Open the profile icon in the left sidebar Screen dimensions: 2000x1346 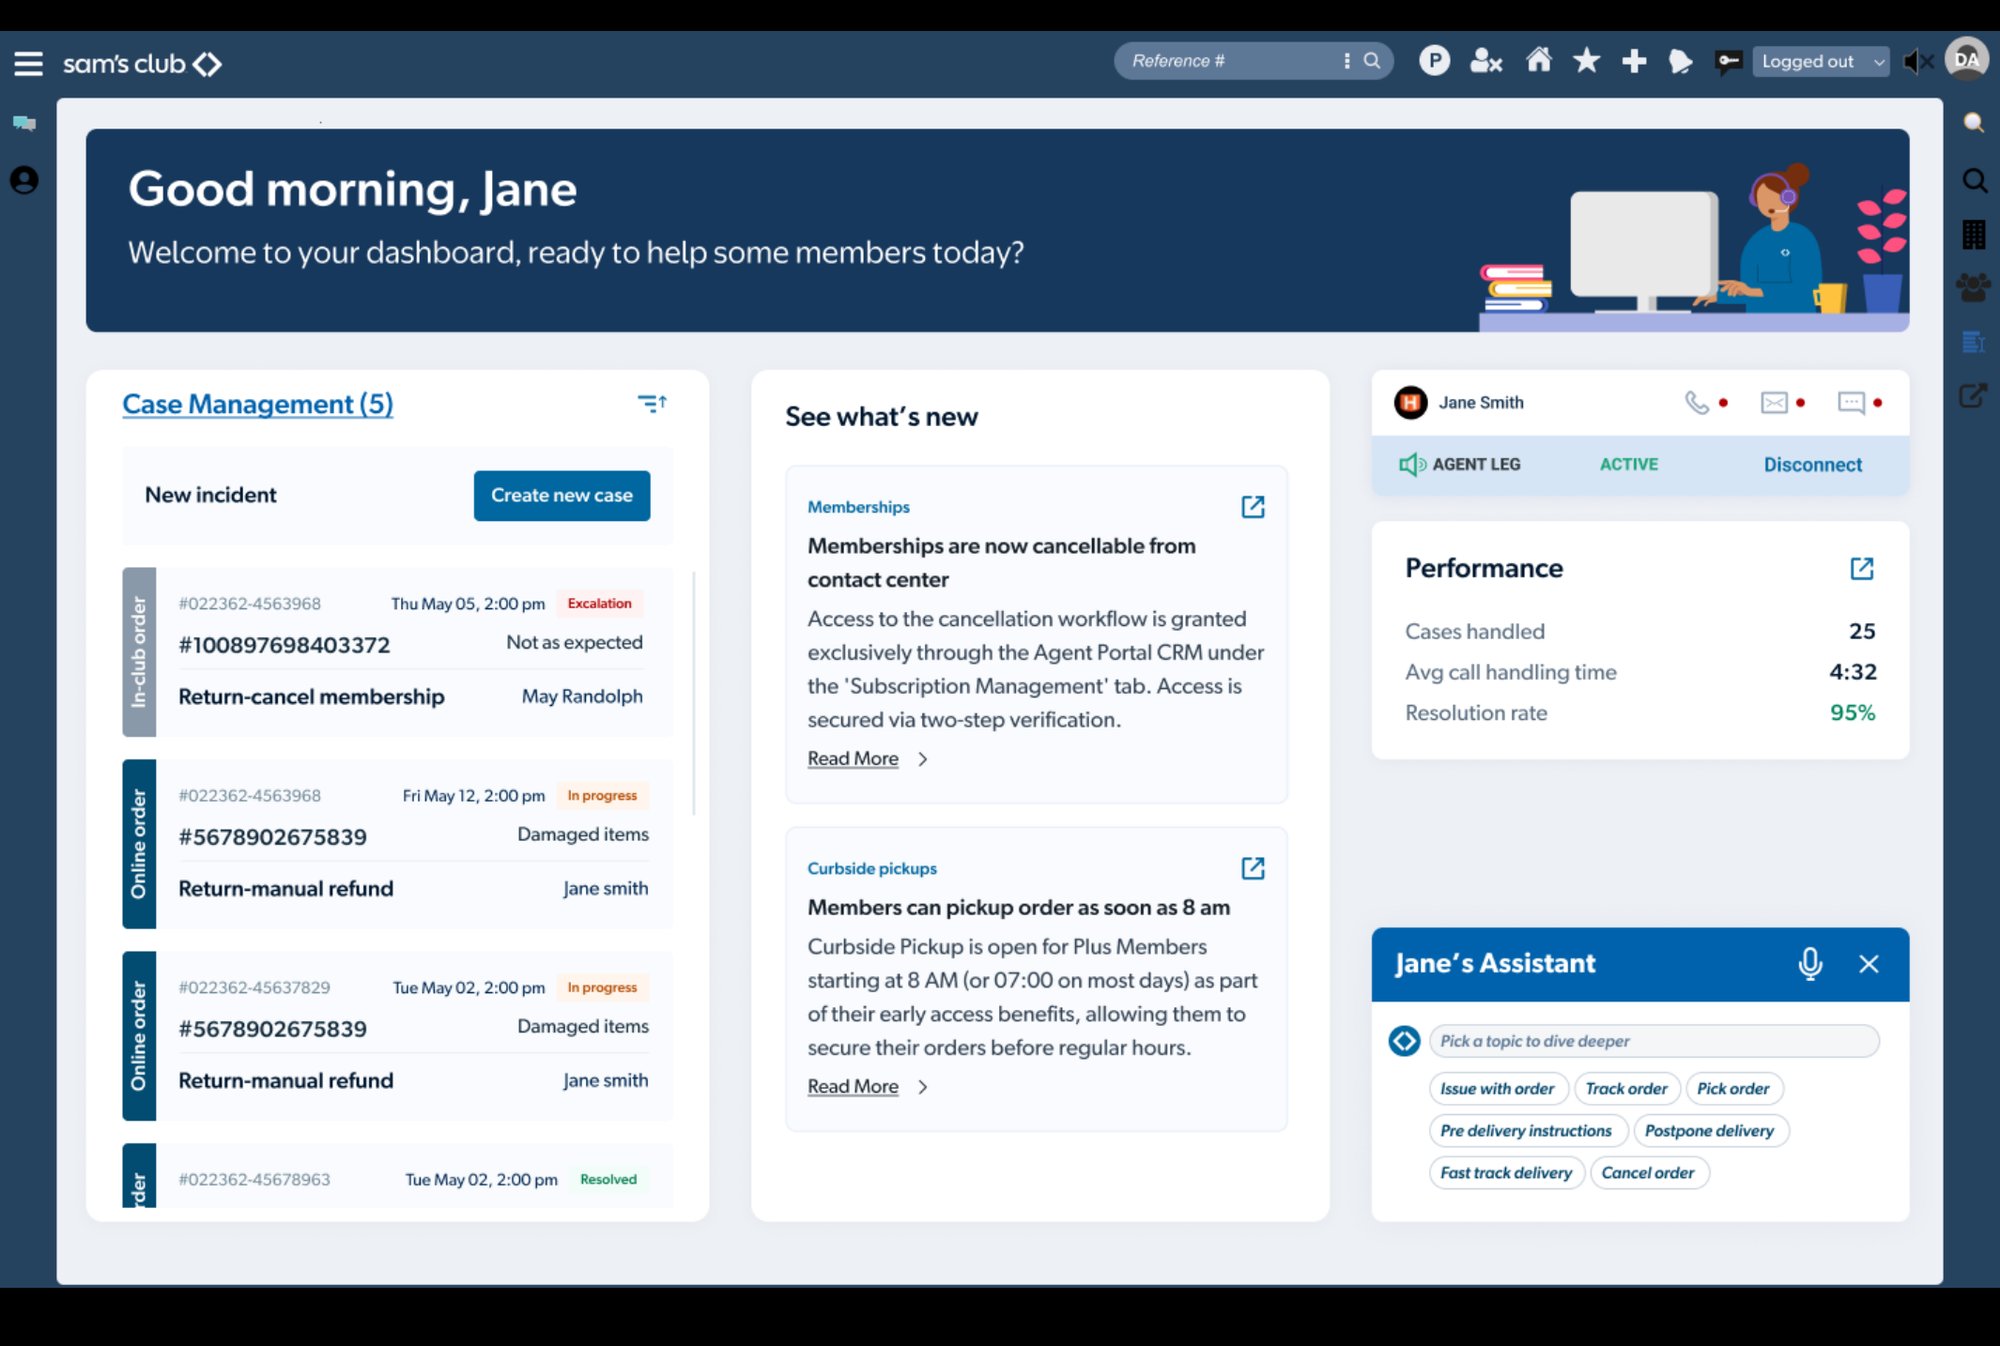click(24, 180)
